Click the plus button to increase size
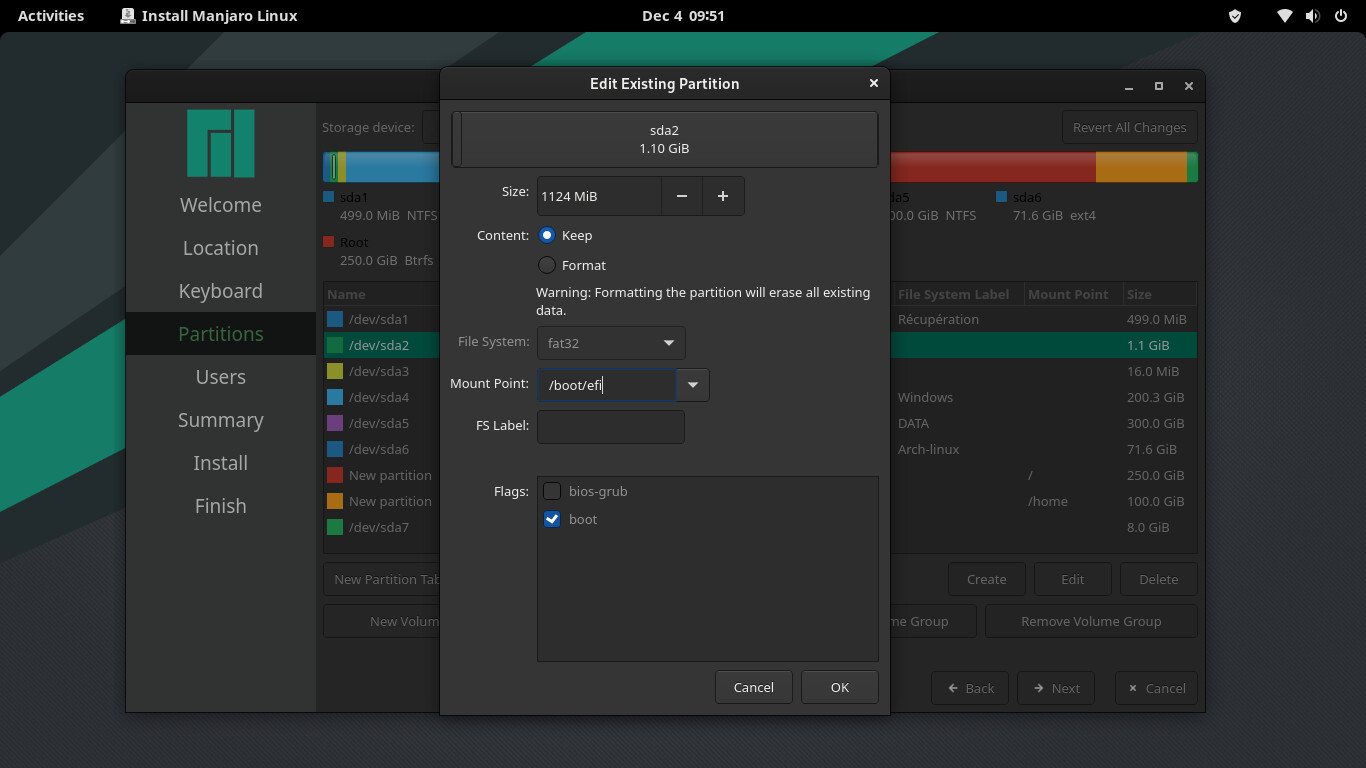Screen dimensions: 1366x768 (723, 196)
